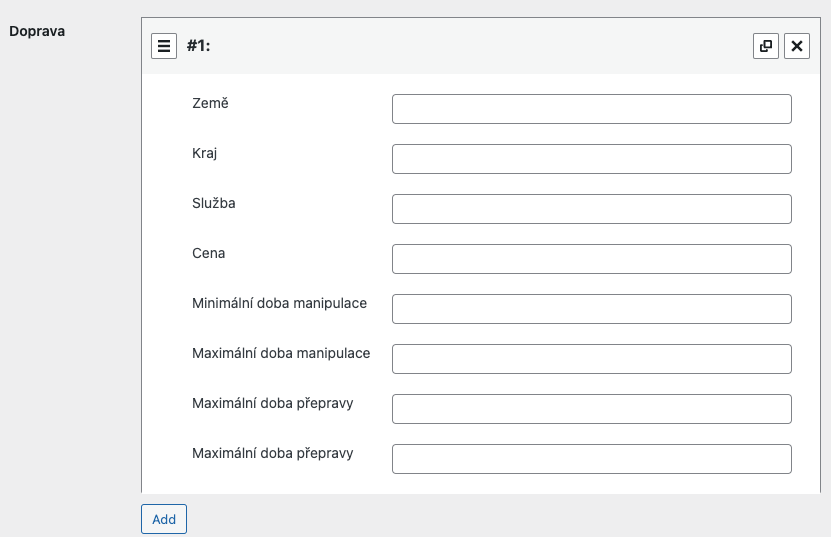Click the Doprava section heading
831x537 pixels.
point(37,31)
